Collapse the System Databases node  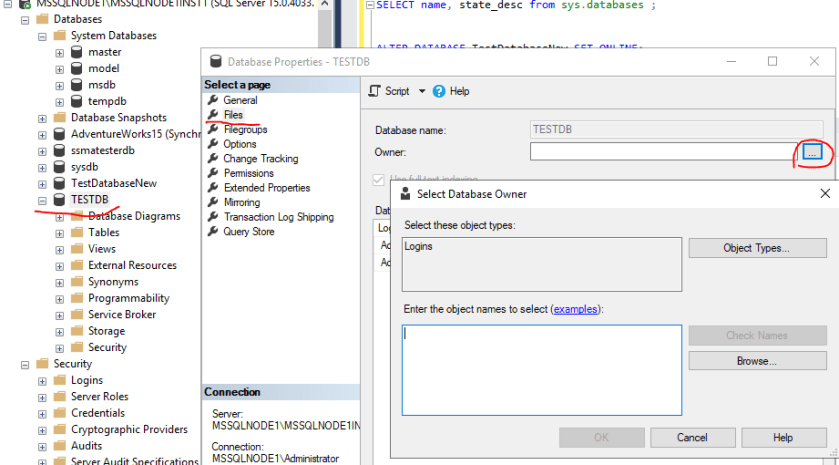[42, 36]
